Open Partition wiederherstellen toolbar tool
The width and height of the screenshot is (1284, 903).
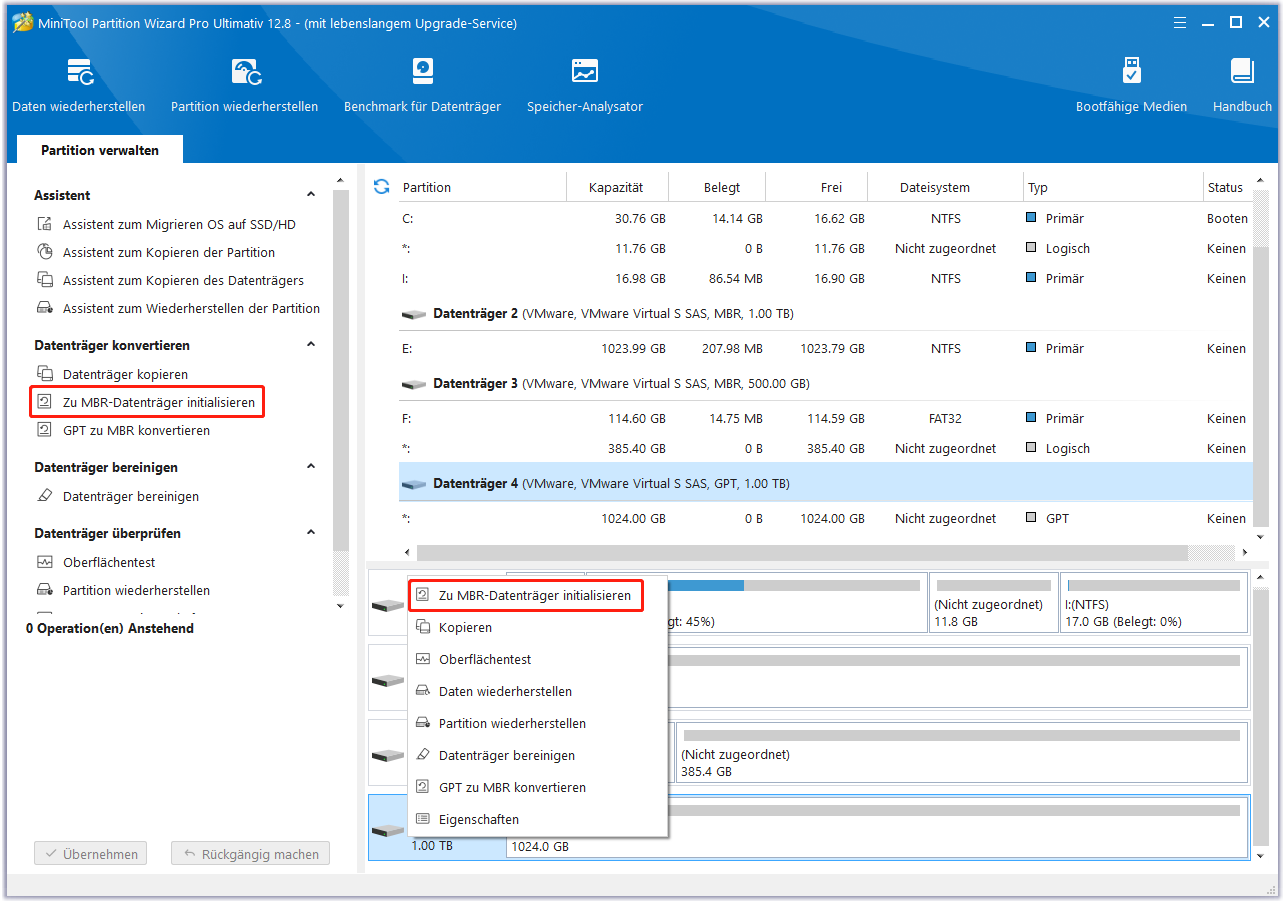click(244, 86)
